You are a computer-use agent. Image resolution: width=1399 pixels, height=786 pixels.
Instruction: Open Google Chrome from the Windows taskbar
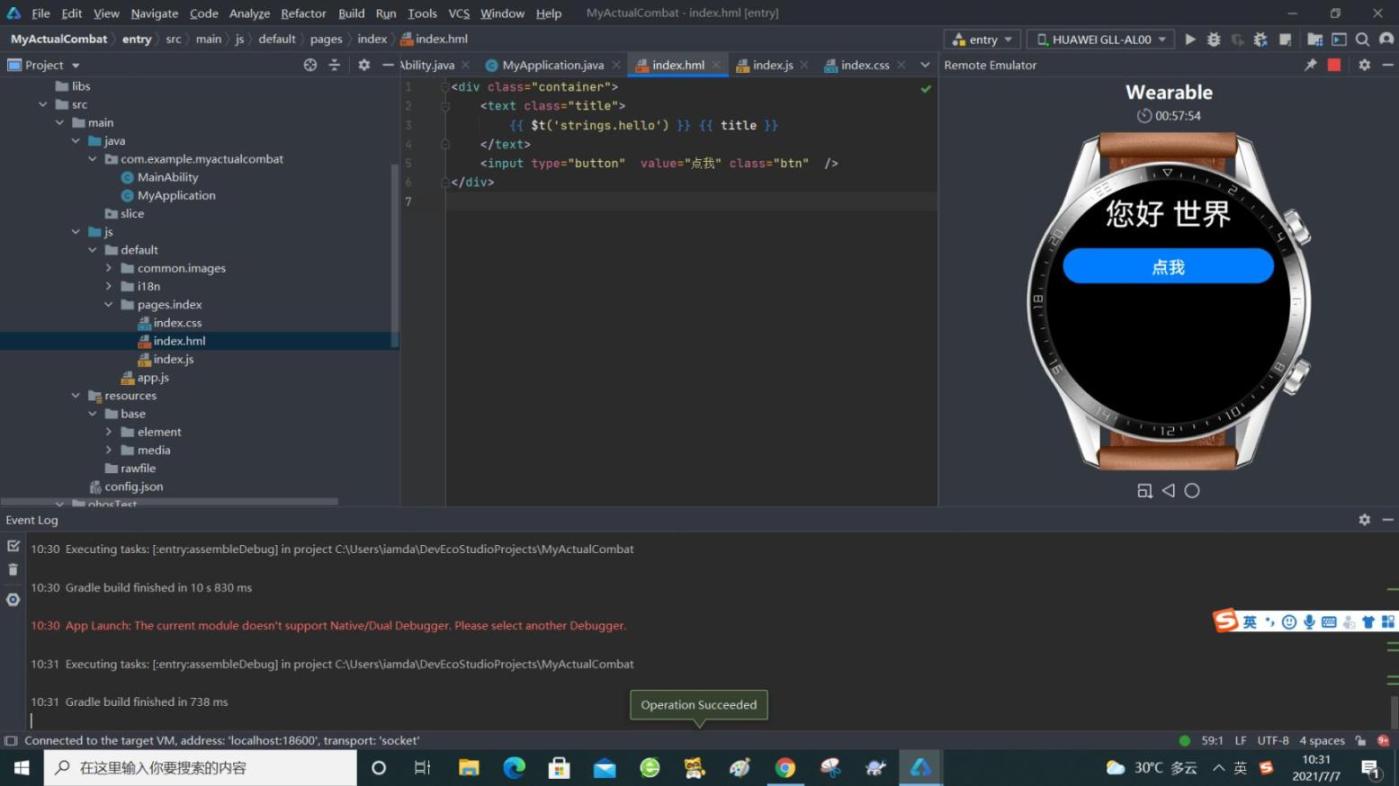pos(785,767)
